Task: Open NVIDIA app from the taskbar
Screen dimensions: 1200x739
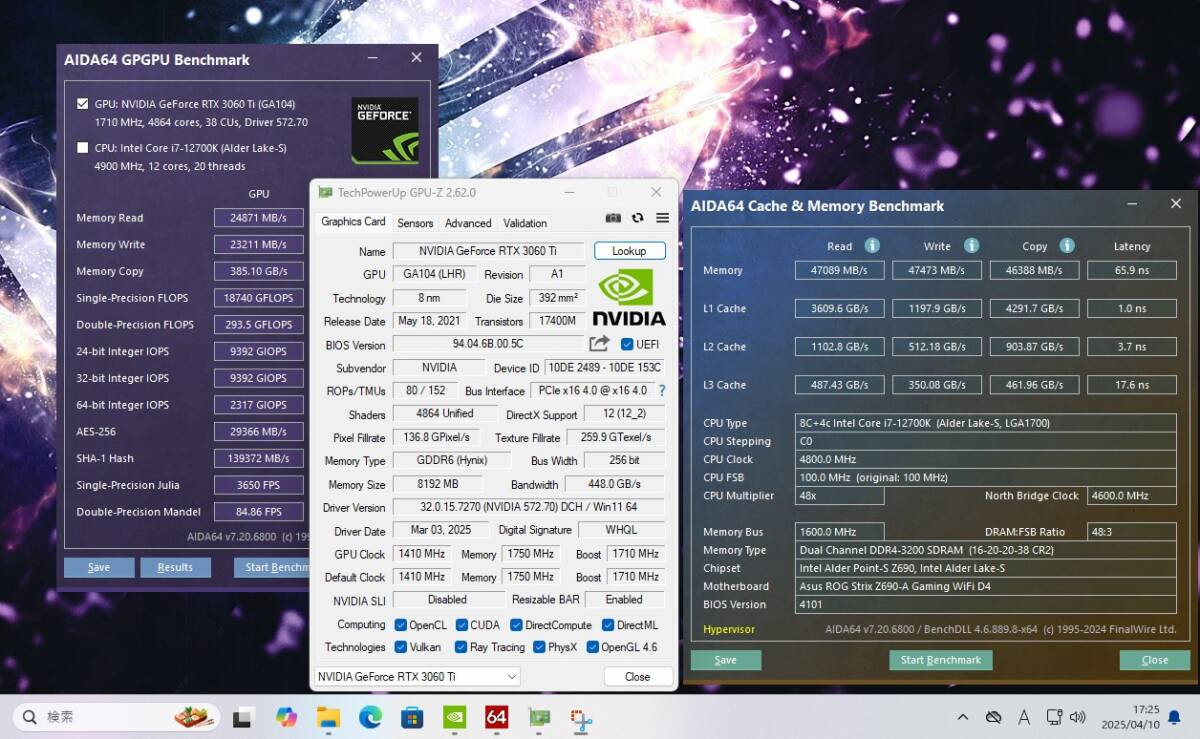Action: [x=454, y=717]
